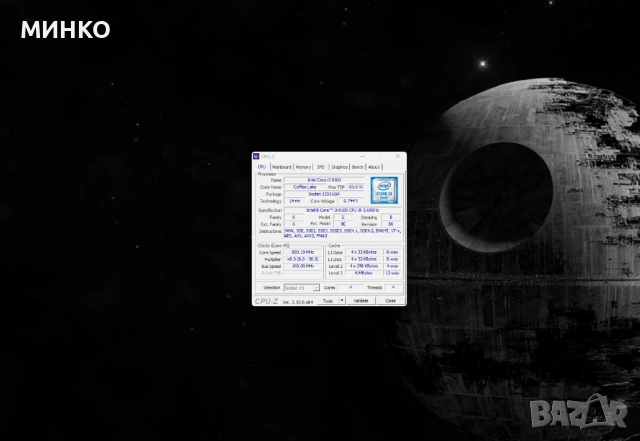Click the Instructions list text
The width and height of the screenshot is (640, 441).
click(342, 233)
